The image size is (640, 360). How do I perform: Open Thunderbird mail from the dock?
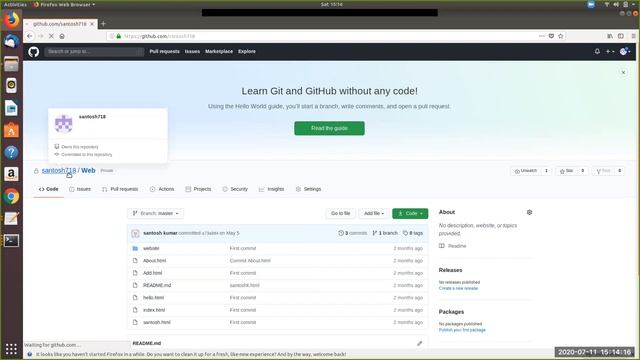point(11,42)
